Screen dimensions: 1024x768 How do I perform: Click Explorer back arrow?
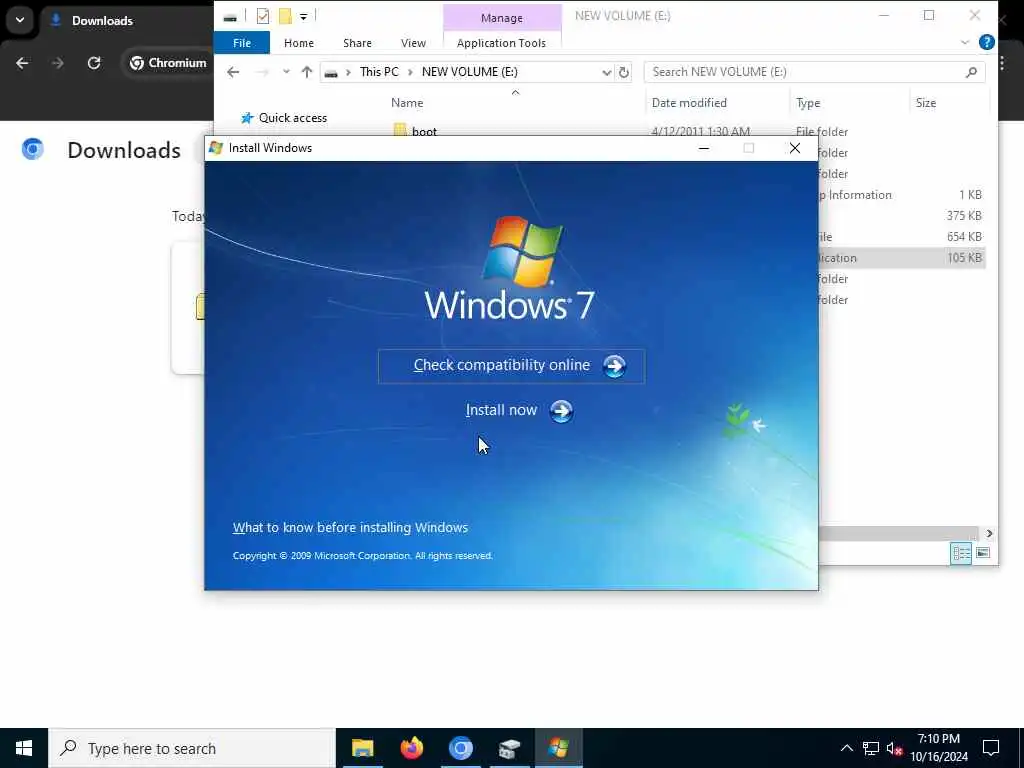click(233, 72)
